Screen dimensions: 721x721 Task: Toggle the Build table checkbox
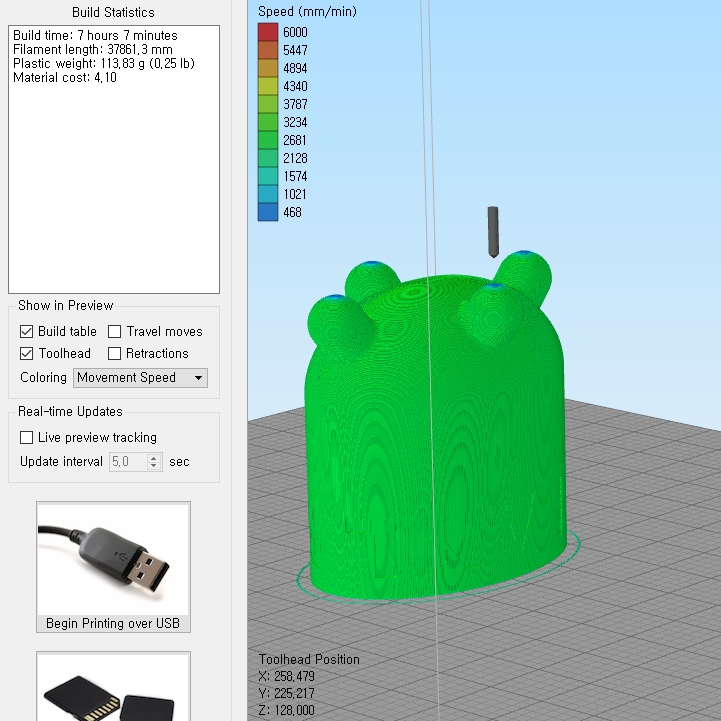pos(27,332)
